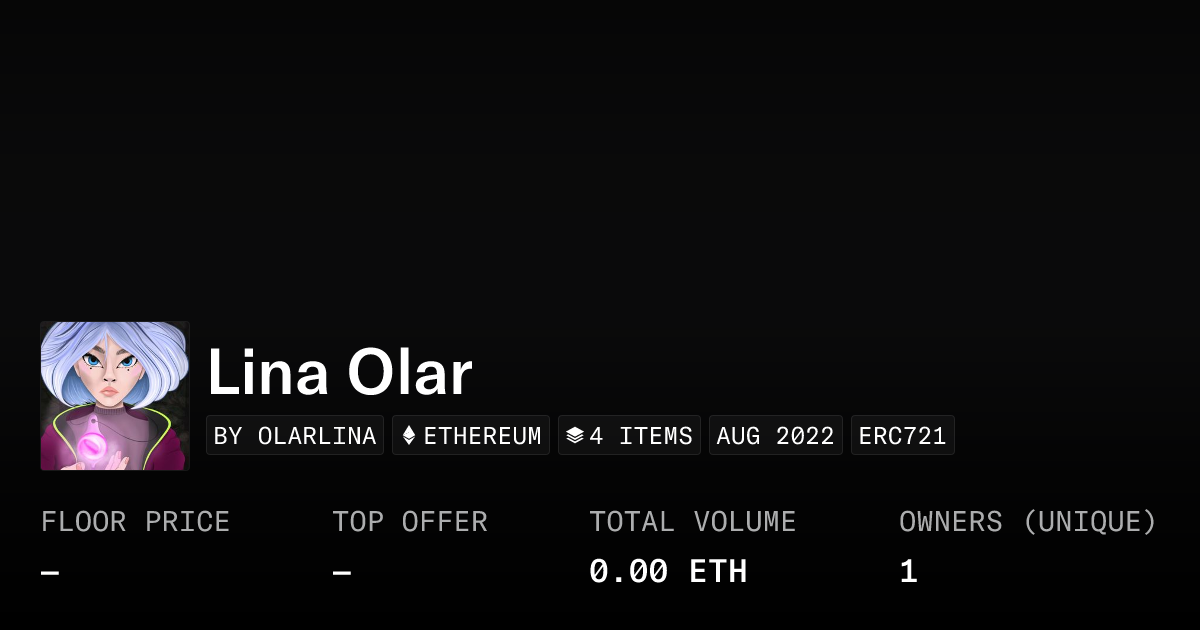
Task: Select the Lina Olar collection title
Action: (339, 371)
